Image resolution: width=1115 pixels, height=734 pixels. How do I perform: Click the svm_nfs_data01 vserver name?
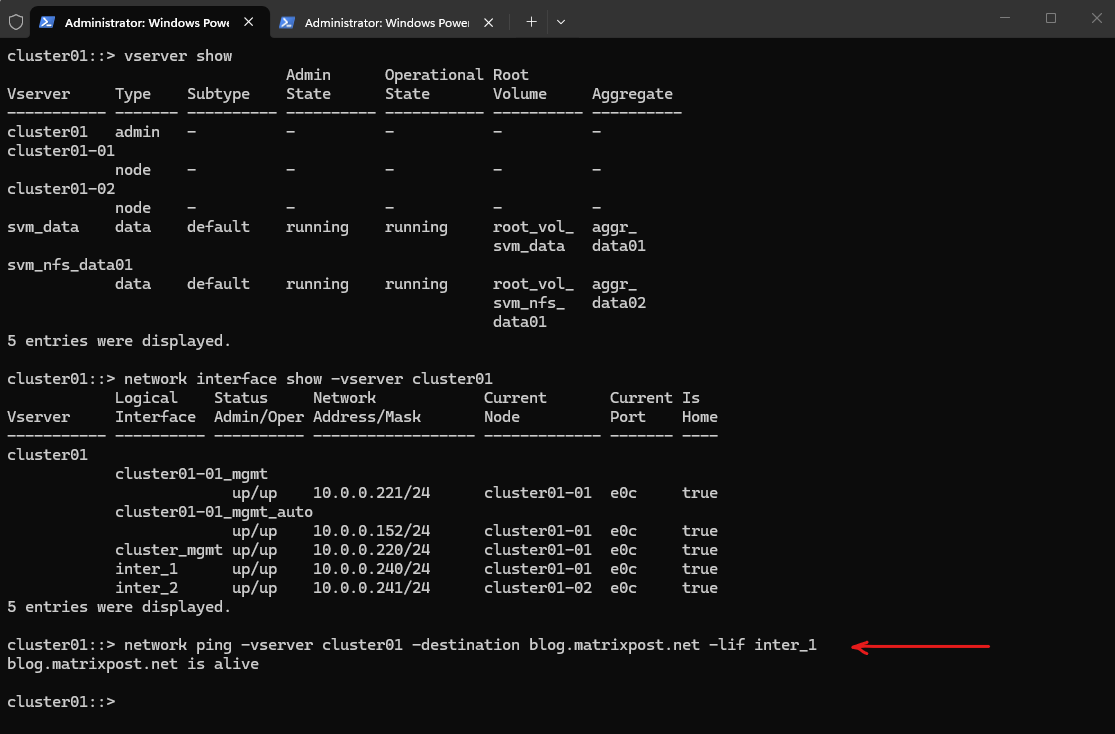(x=69, y=265)
